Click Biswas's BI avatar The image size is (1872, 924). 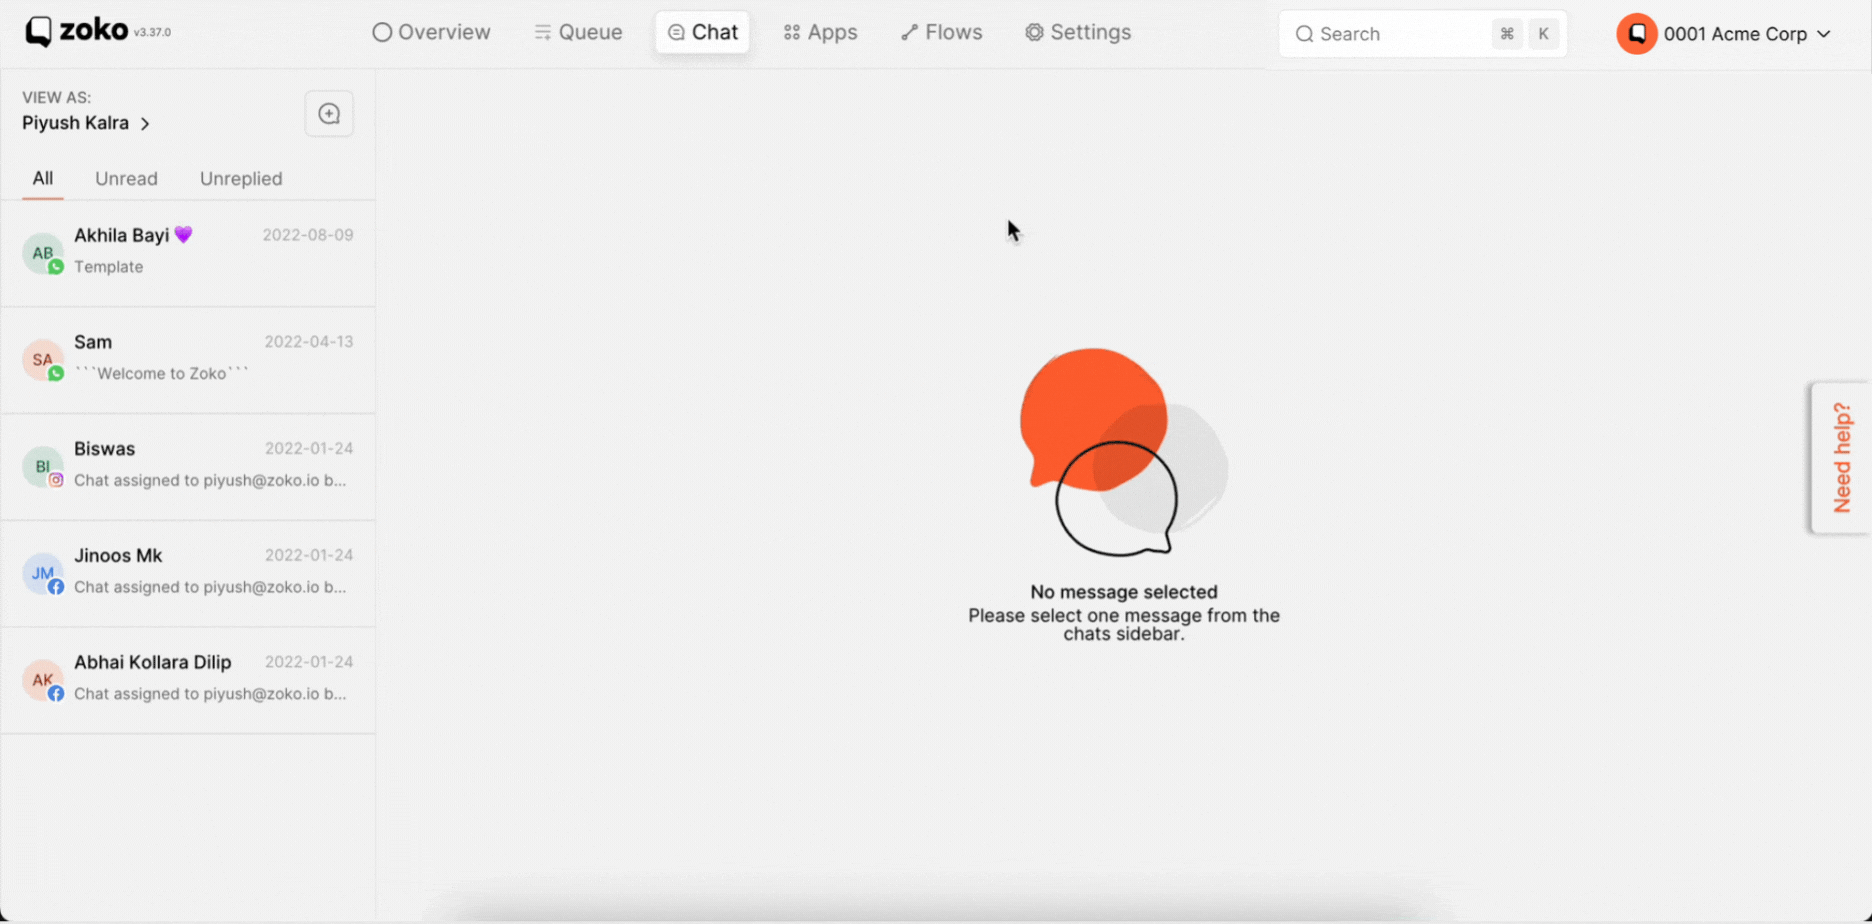[42, 467]
